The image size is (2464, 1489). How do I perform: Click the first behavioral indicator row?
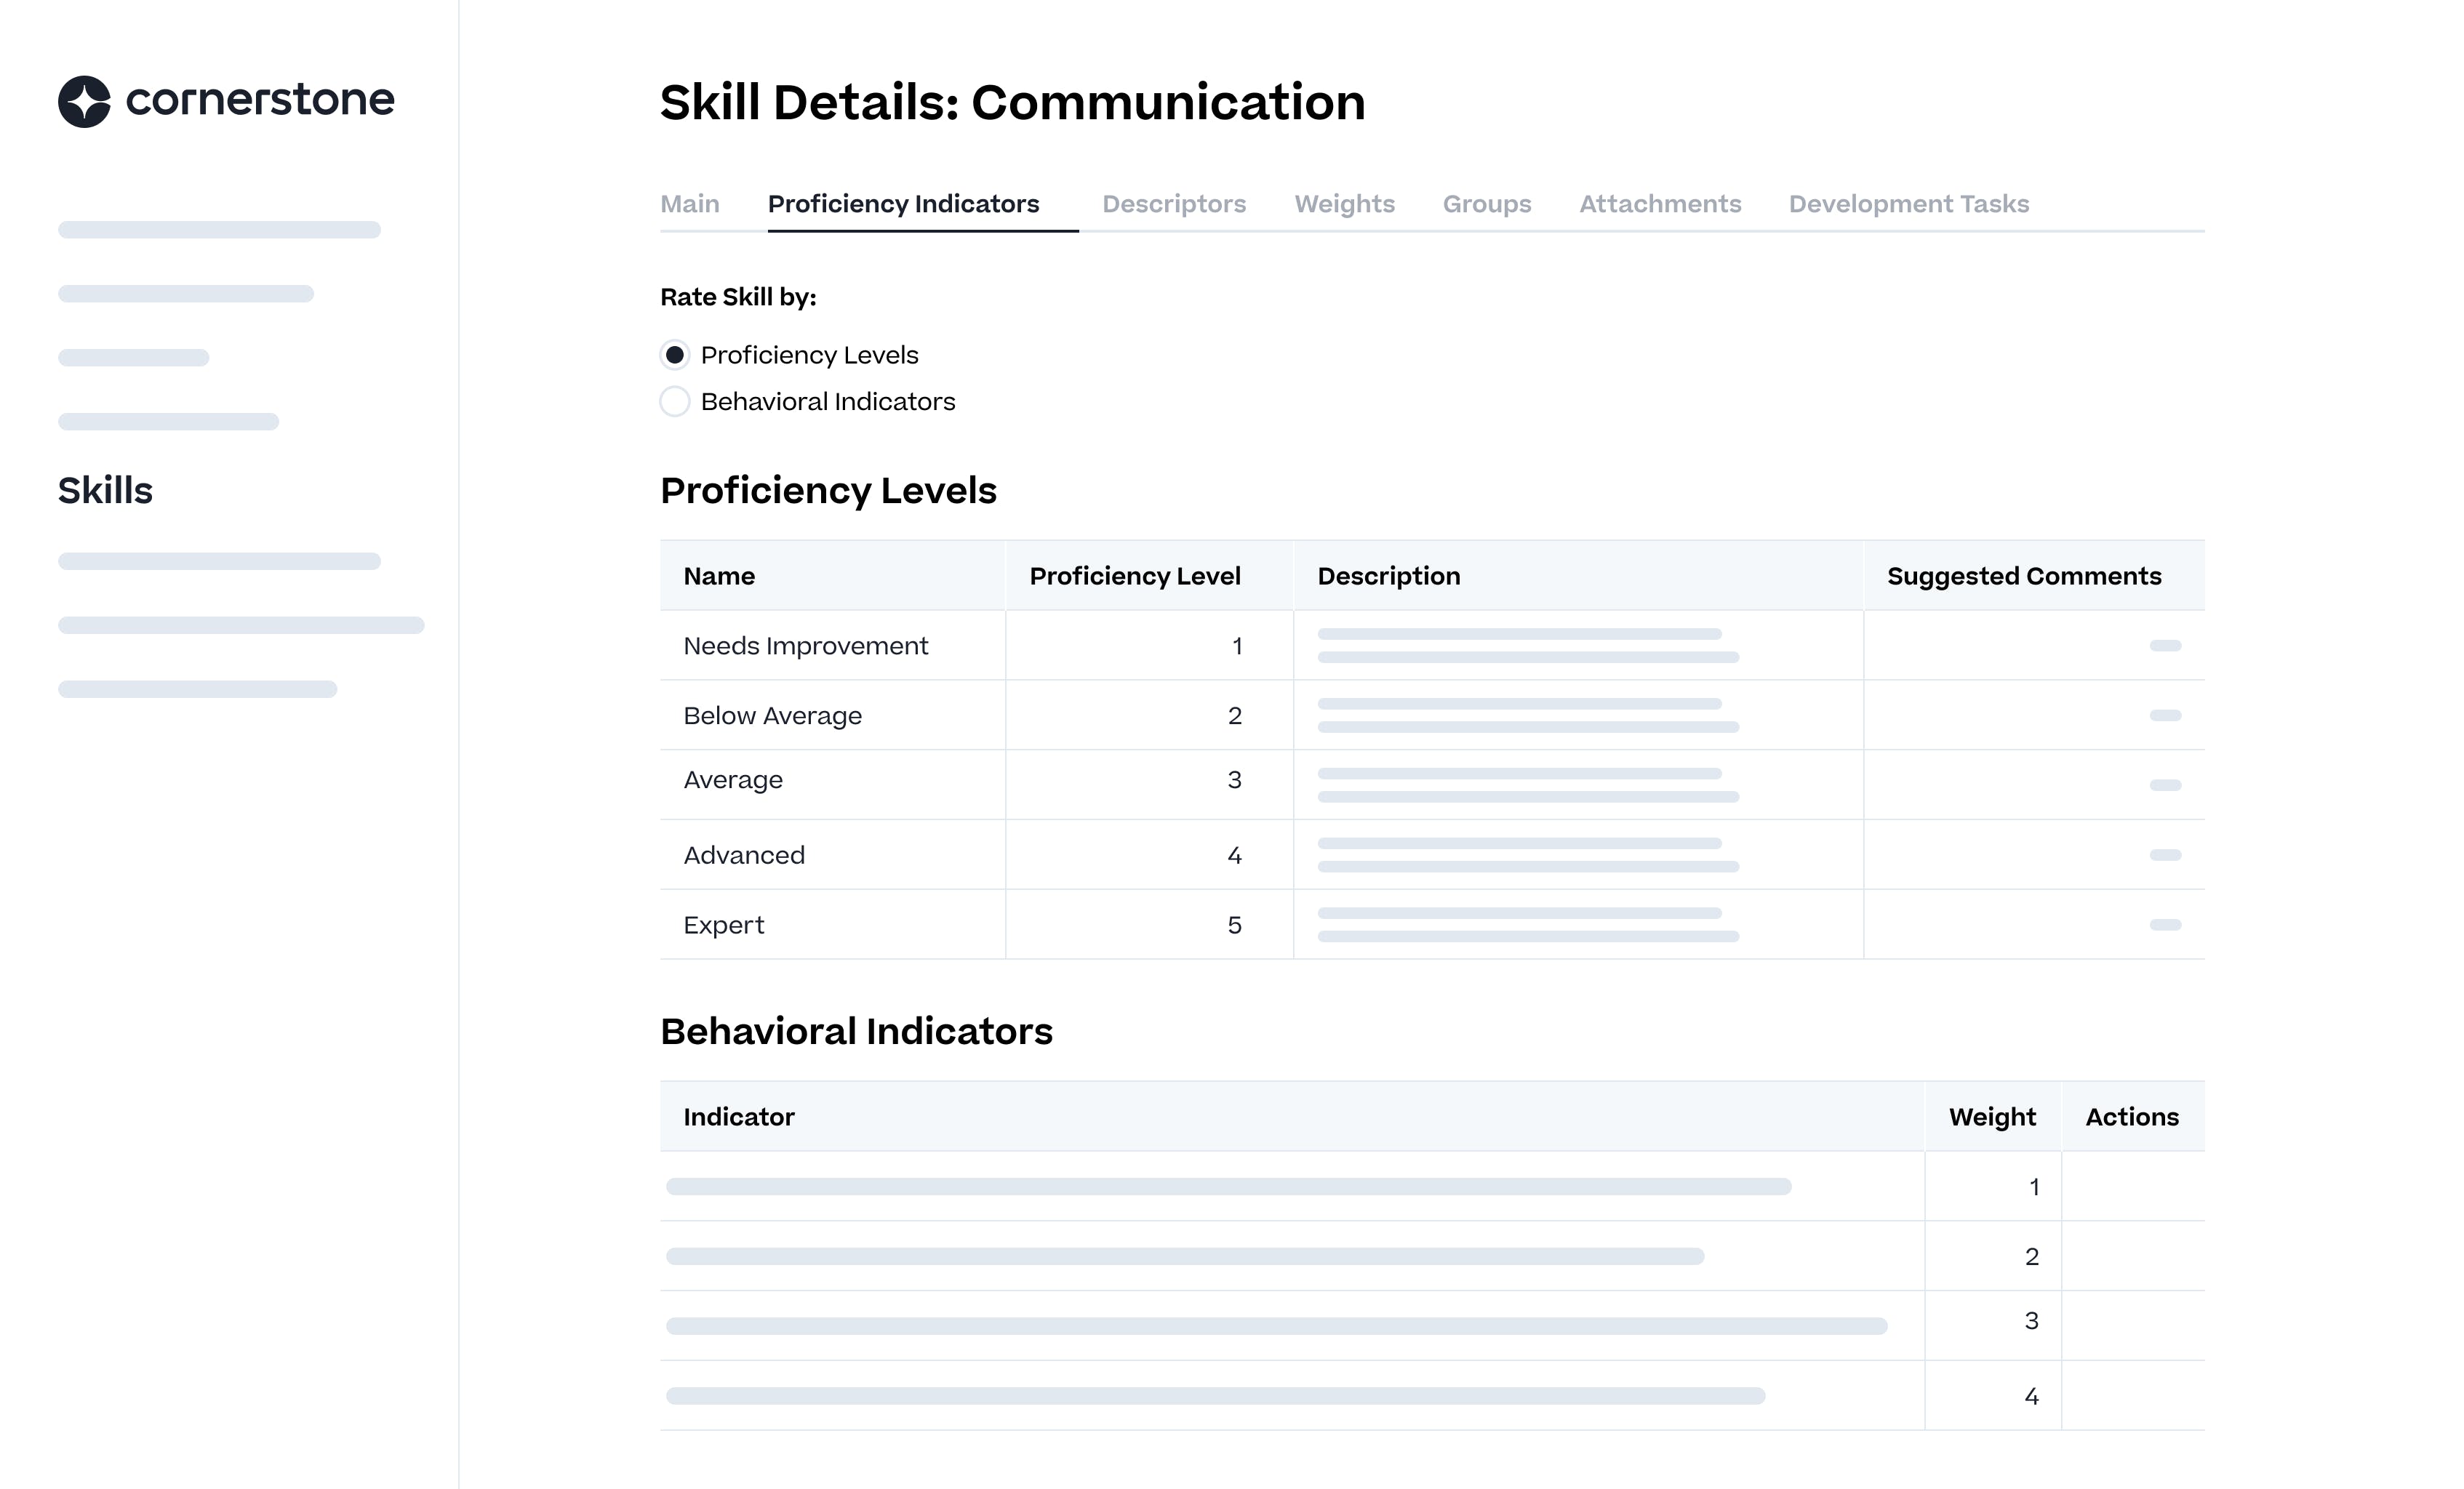tap(1228, 1186)
